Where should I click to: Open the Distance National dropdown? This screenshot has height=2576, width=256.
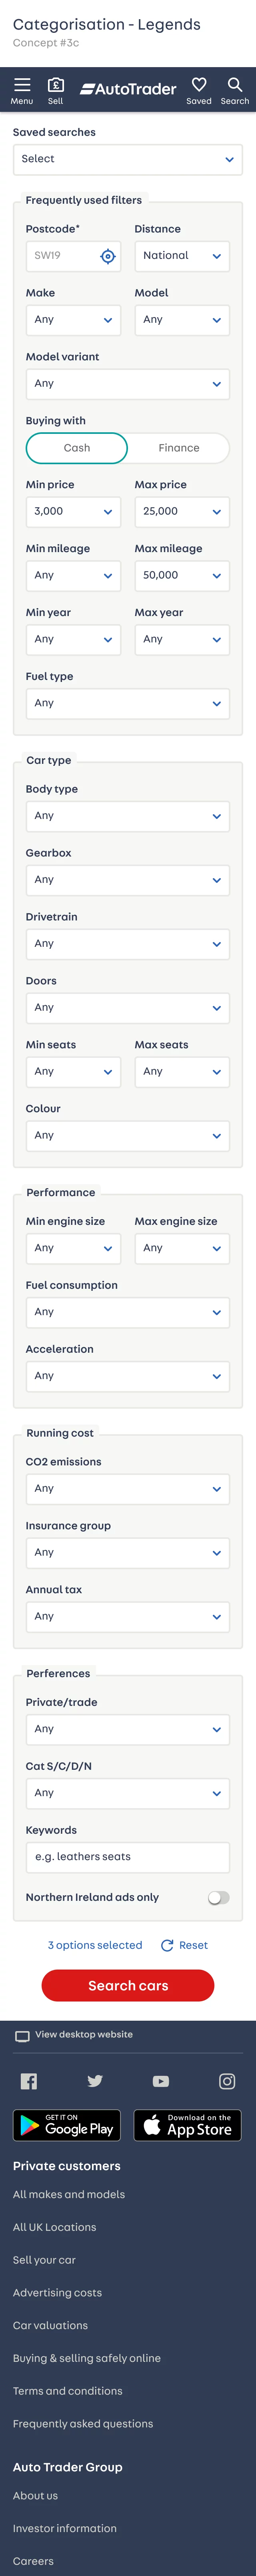182,256
